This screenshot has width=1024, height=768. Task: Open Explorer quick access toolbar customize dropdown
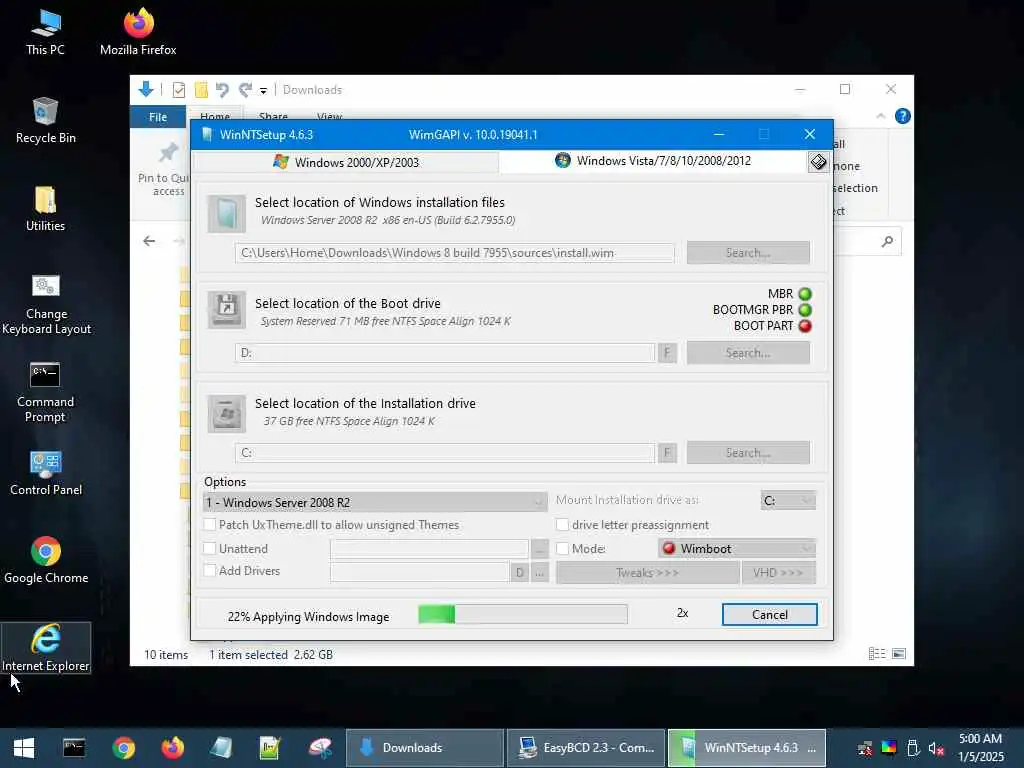point(263,90)
